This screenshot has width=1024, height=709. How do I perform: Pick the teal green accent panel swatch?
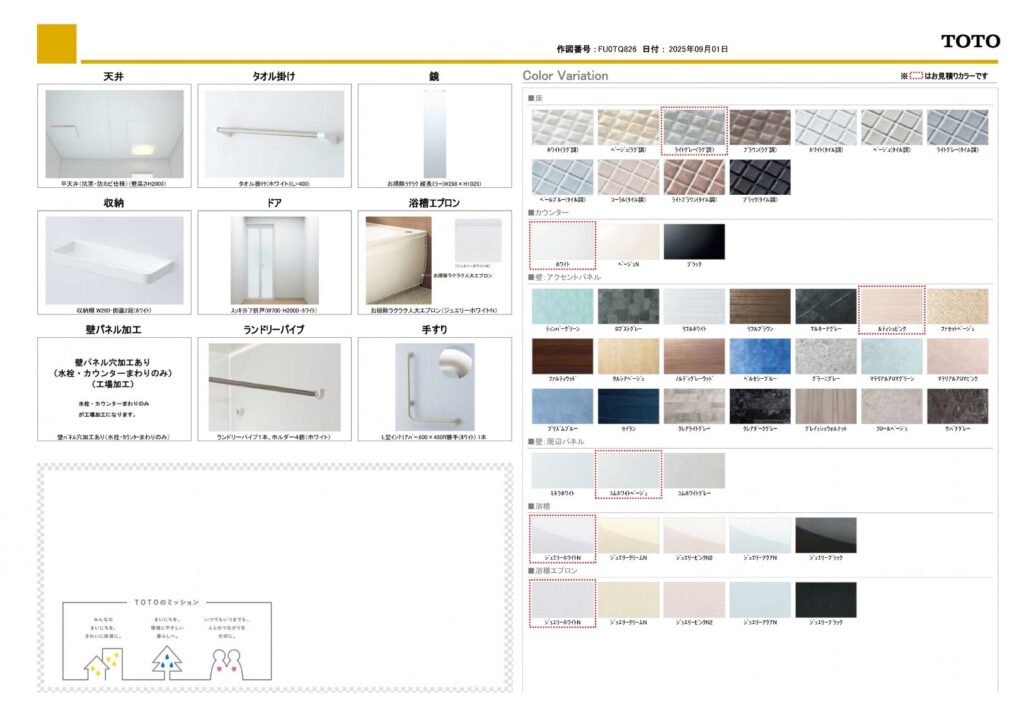562,306
